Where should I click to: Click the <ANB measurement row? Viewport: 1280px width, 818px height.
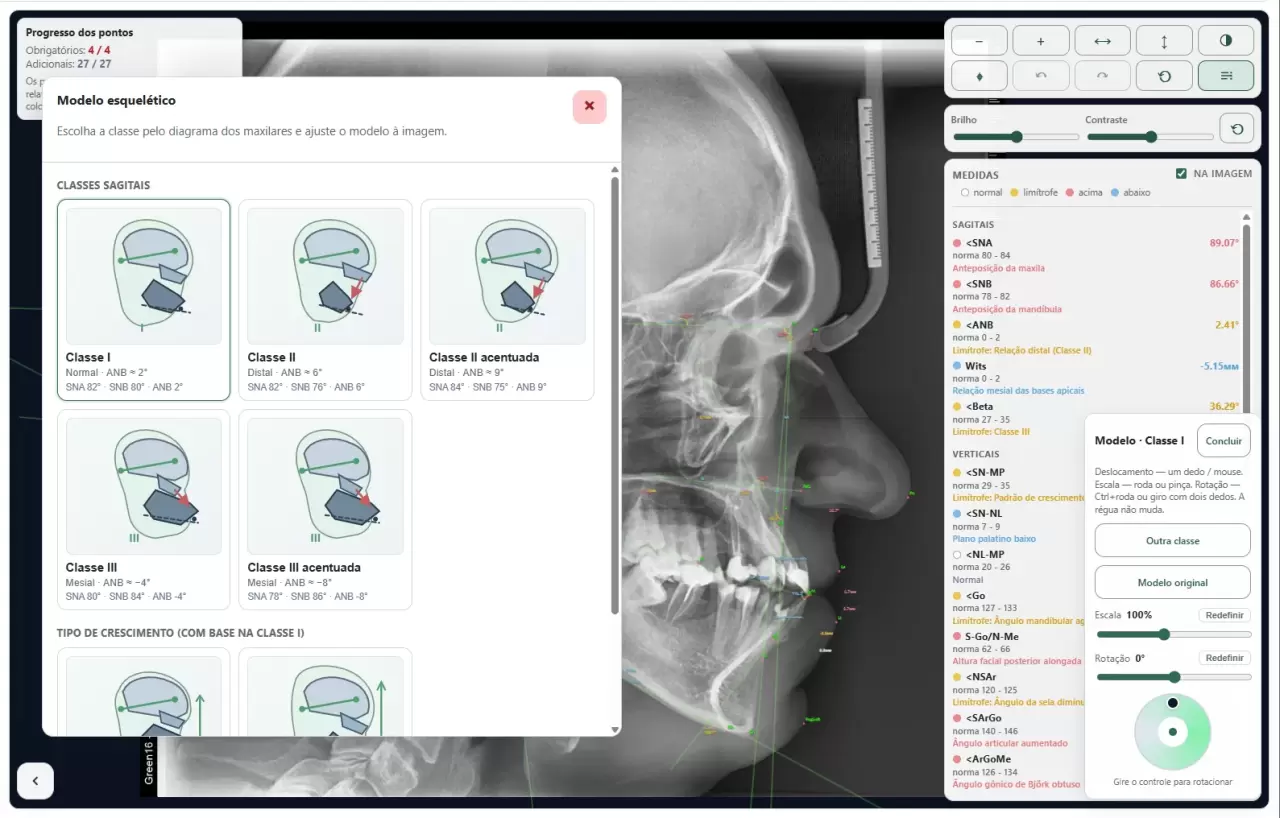[x=1095, y=337]
